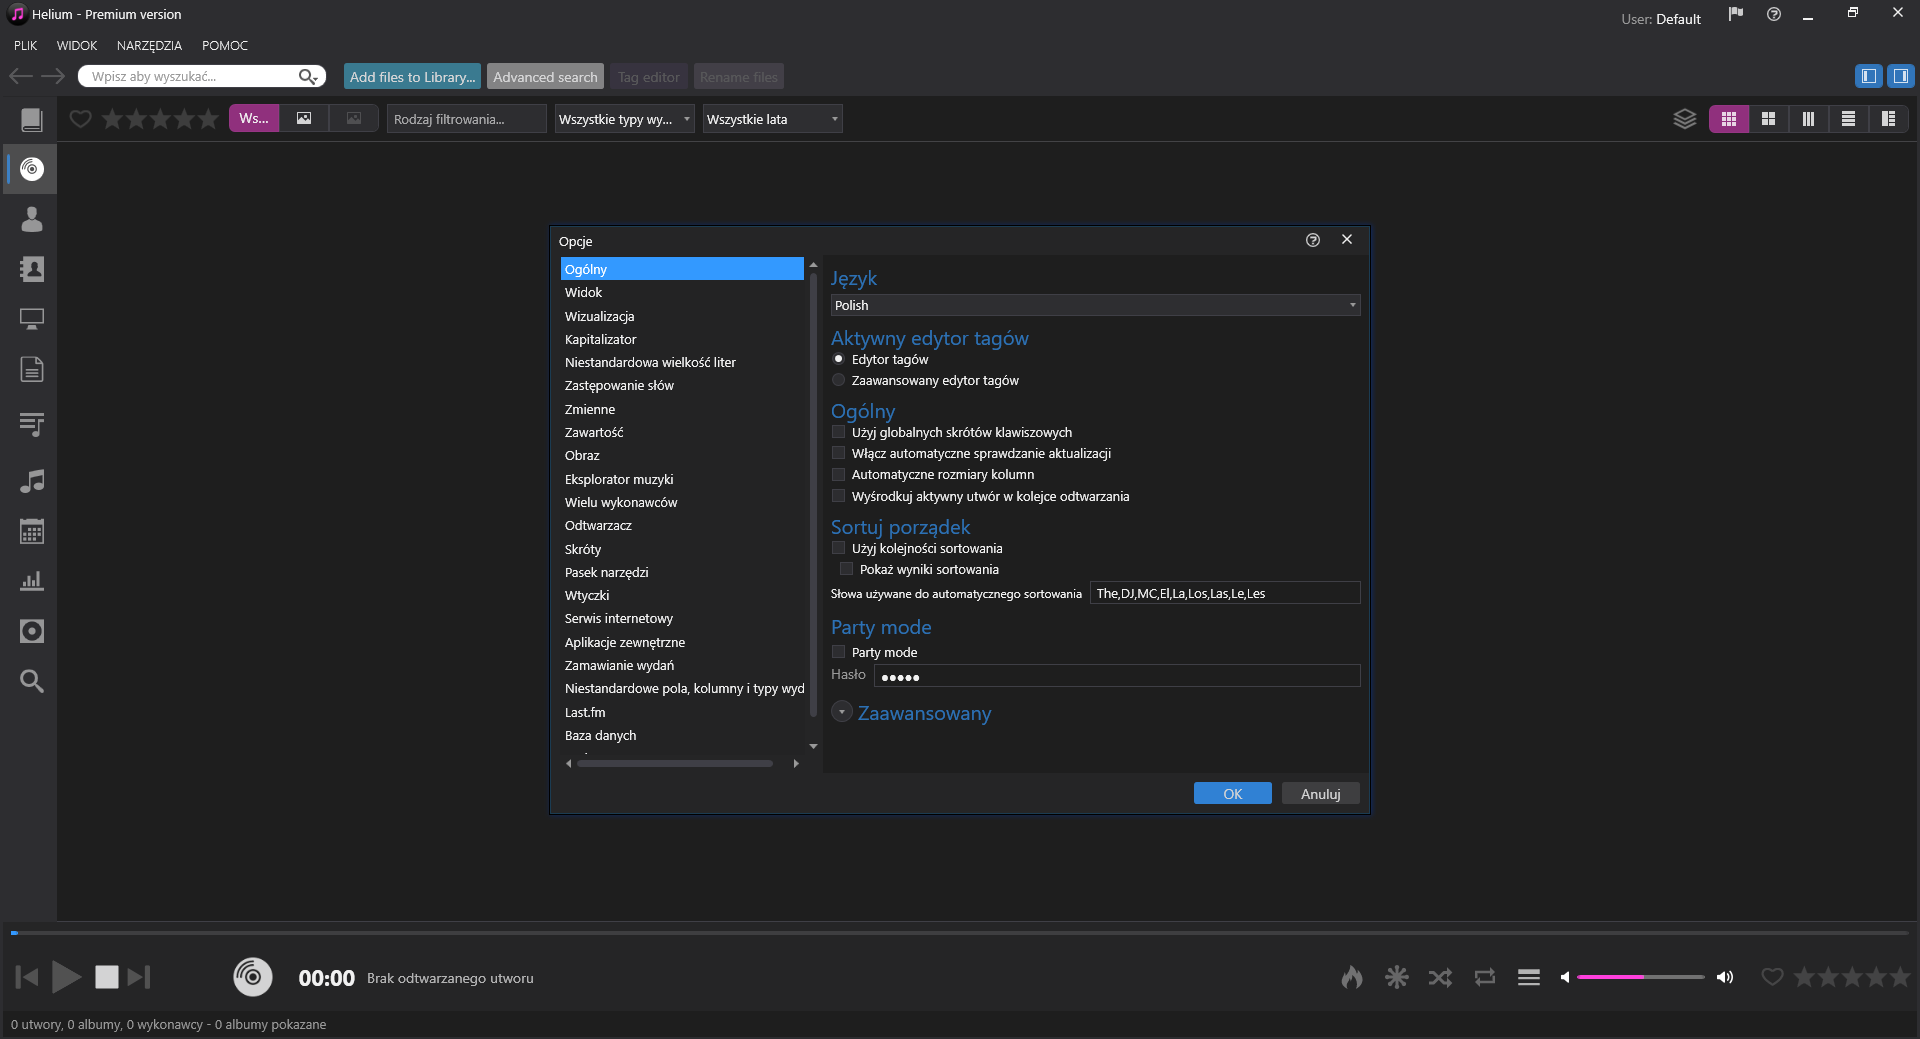Select the Odtwarzacz options category

[682, 526]
